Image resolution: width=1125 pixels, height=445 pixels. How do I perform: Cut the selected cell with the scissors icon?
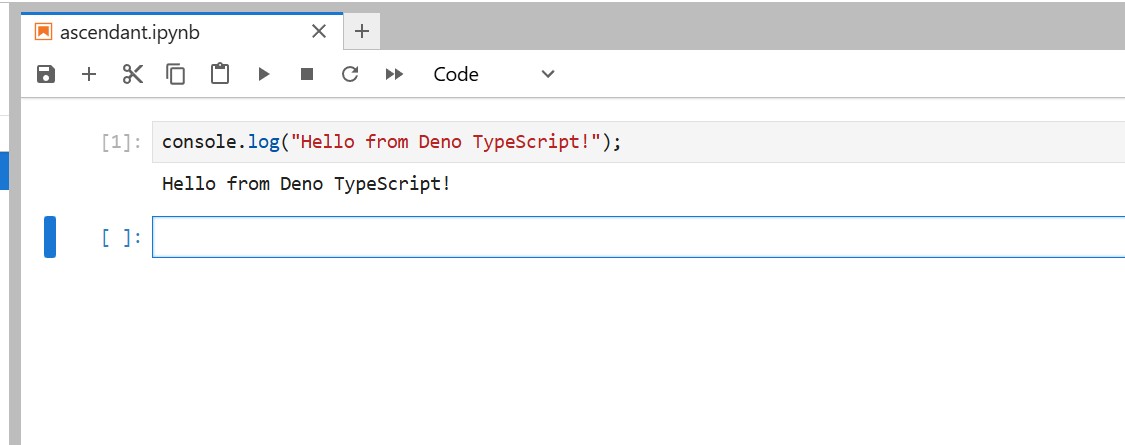(133, 74)
